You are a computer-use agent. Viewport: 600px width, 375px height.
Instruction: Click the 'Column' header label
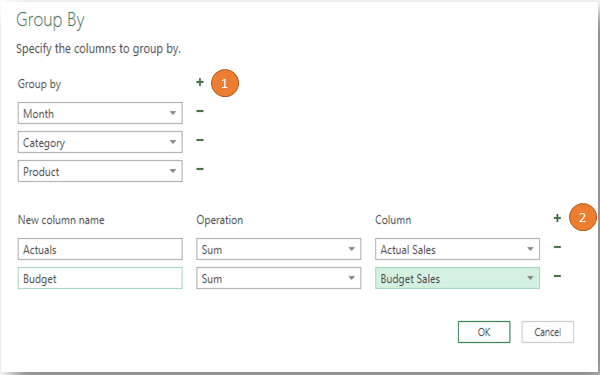click(393, 220)
